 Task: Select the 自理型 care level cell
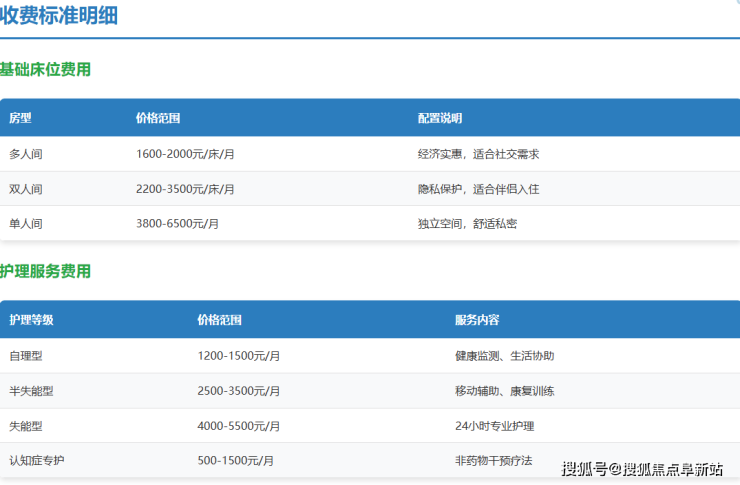pos(26,356)
